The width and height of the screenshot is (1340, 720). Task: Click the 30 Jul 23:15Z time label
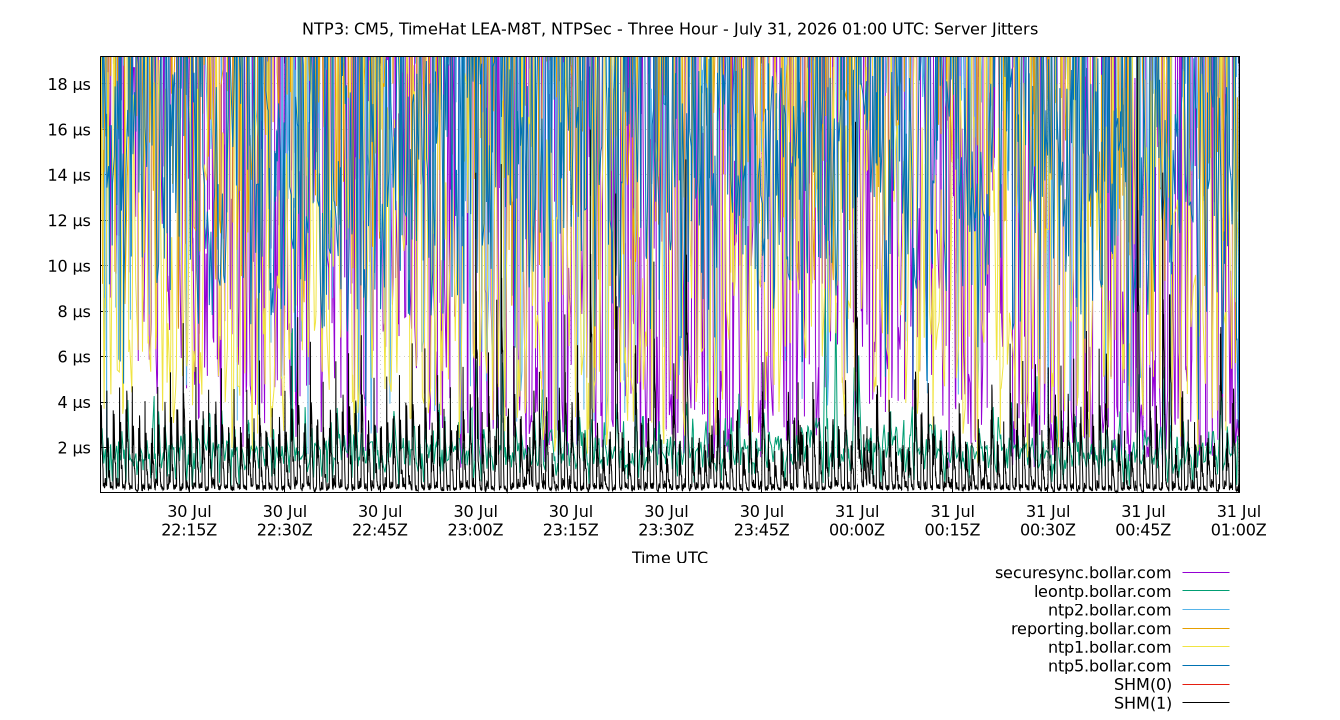coord(571,521)
